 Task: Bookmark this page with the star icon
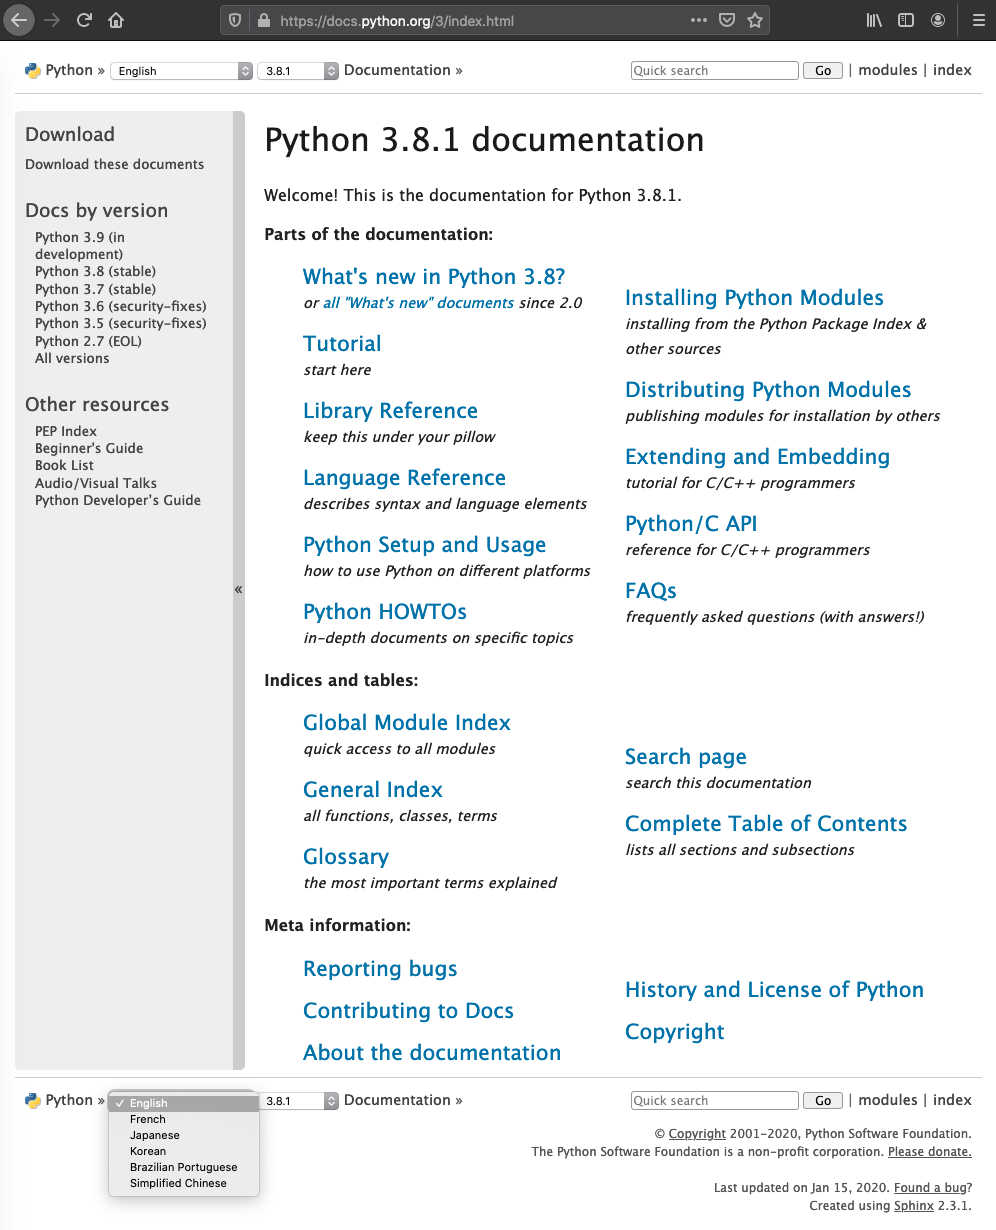[x=755, y=20]
